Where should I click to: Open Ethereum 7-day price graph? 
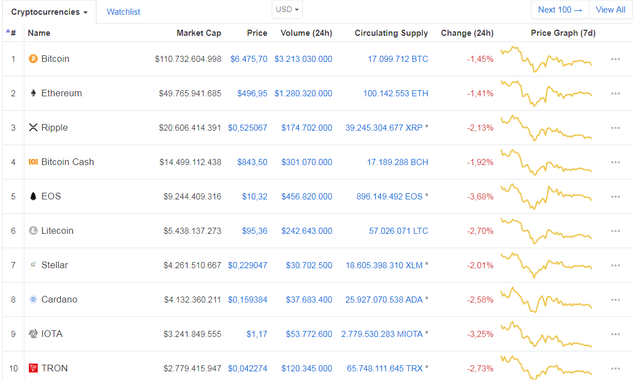tap(546, 93)
